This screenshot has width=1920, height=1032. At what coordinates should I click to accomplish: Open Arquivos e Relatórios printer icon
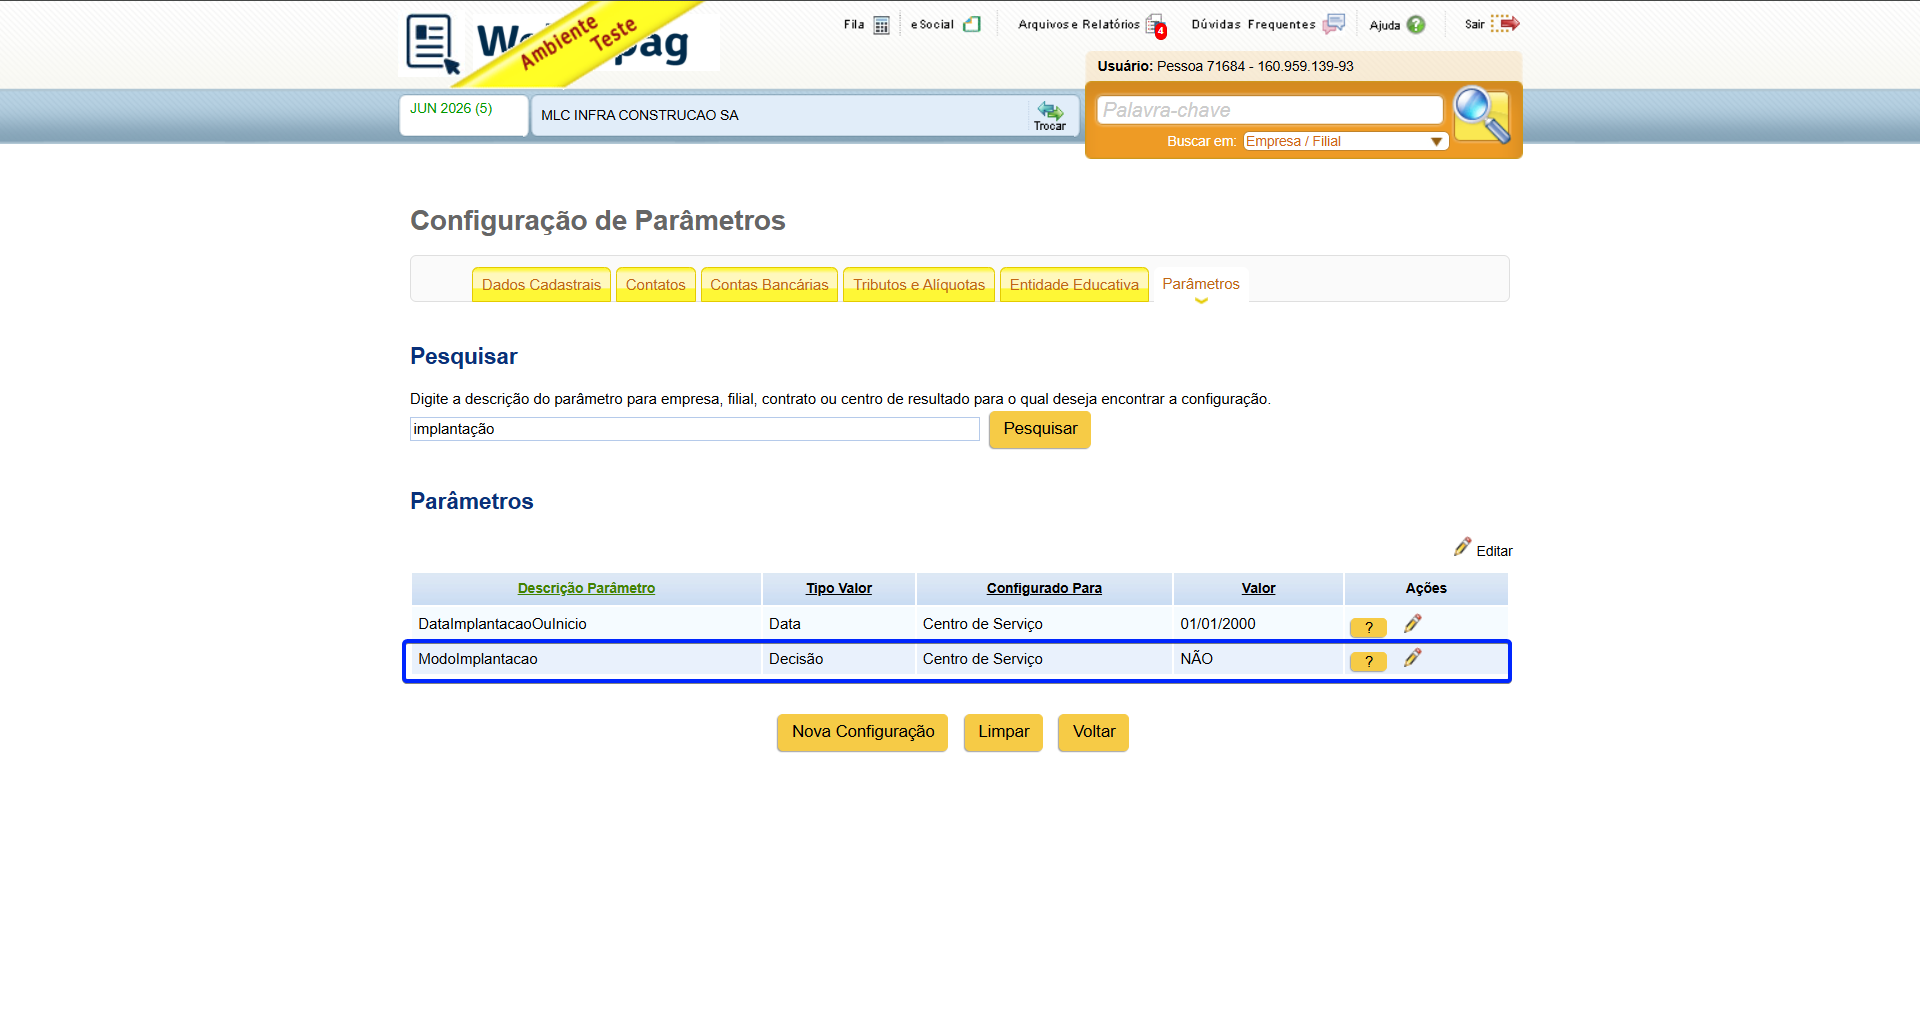coord(1156,26)
